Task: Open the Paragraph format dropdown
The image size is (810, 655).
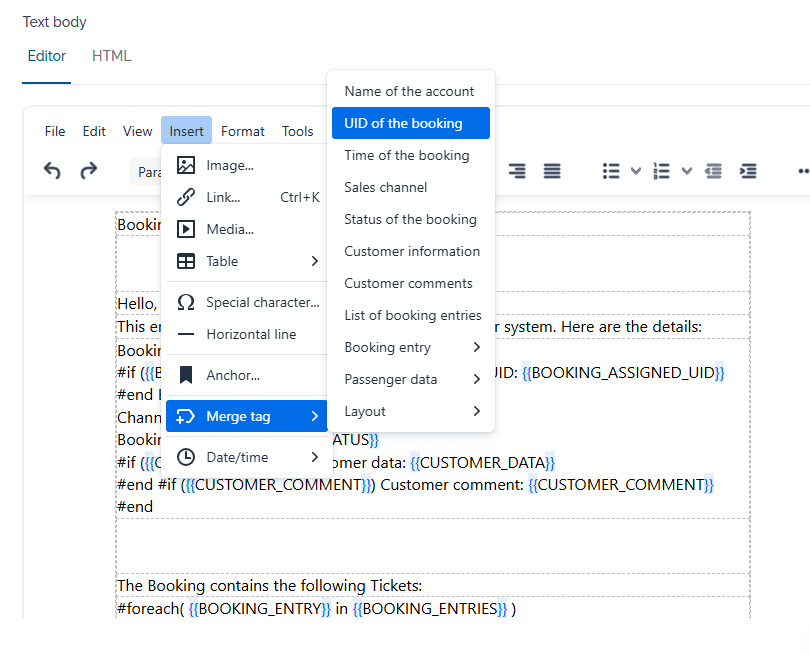Action: click(146, 171)
